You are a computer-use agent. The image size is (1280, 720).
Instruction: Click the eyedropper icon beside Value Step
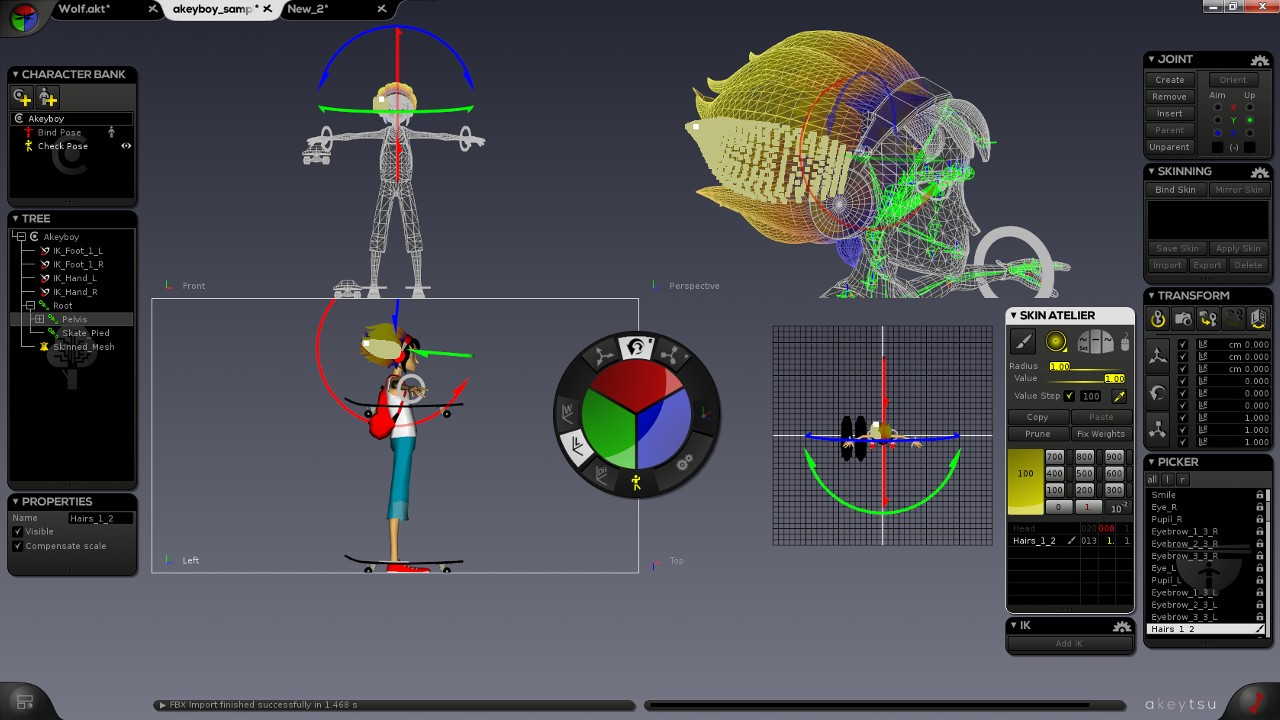click(x=1119, y=396)
